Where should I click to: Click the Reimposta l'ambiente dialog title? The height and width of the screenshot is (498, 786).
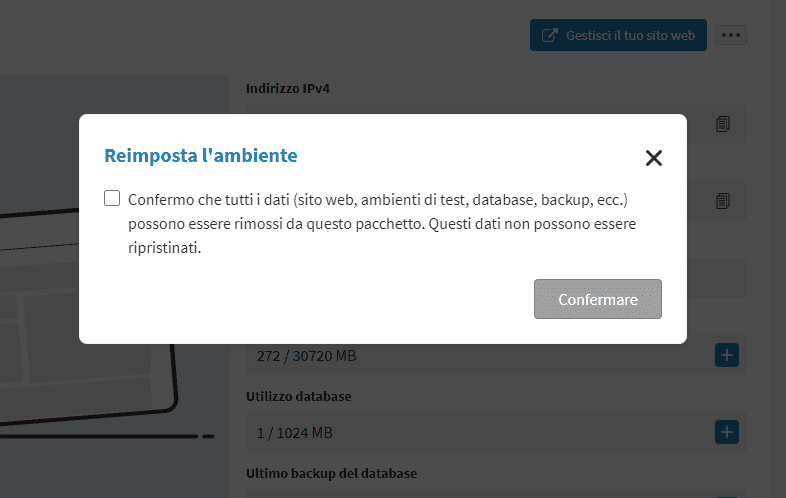pos(201,155)
